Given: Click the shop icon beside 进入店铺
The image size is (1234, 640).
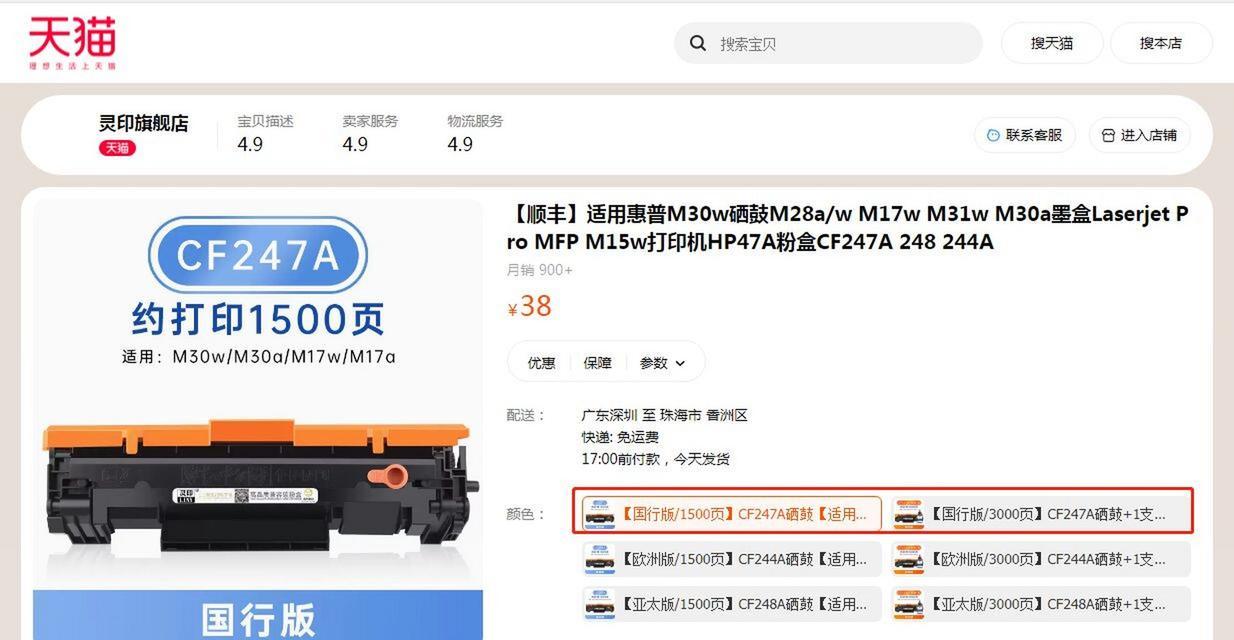Looking at the screenshot, I should (1108, 135).
